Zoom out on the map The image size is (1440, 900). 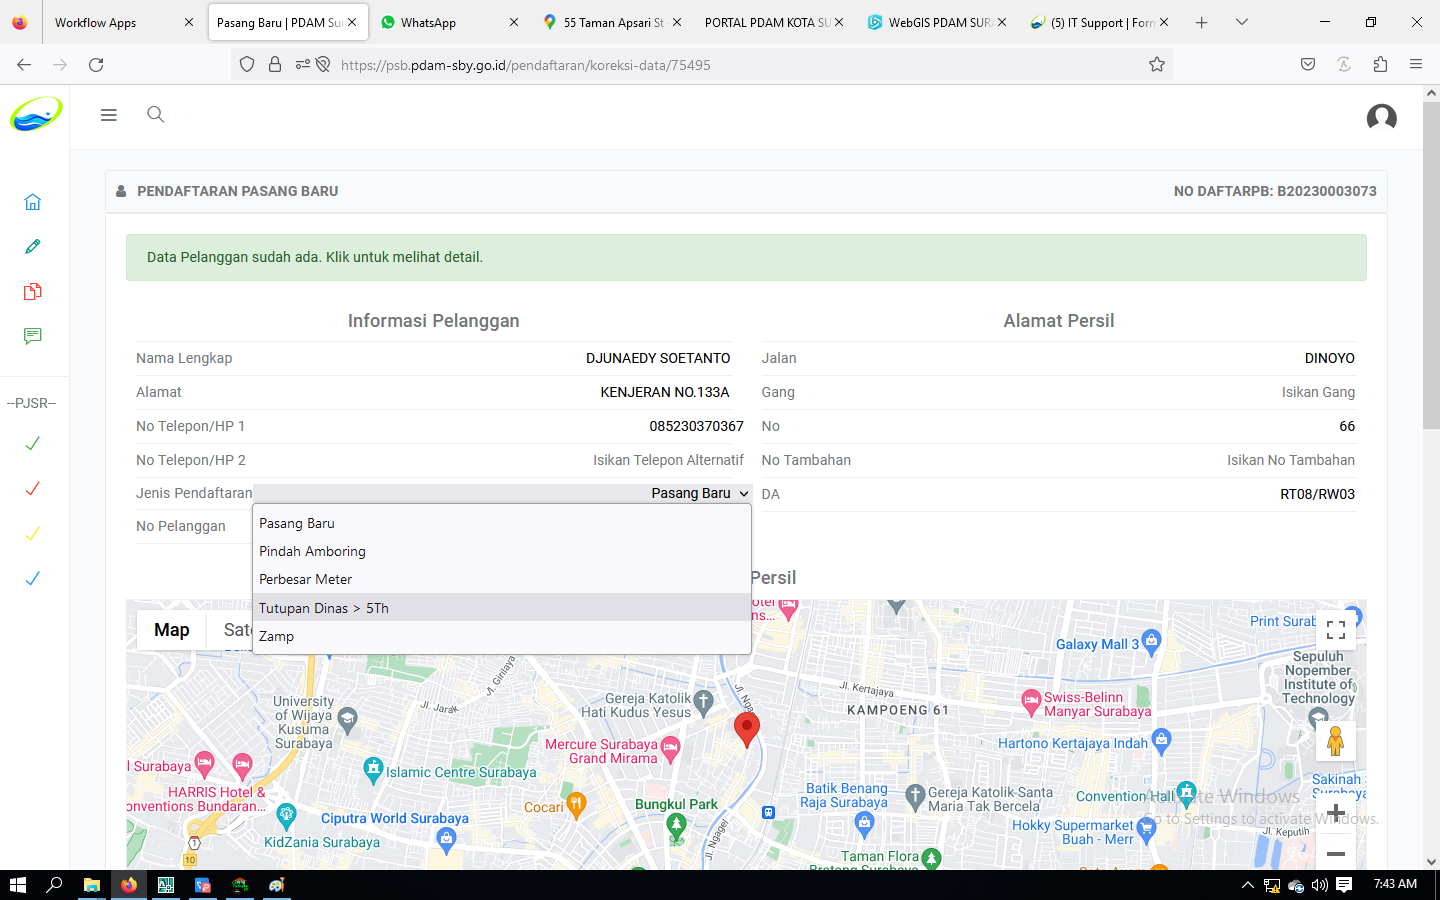pos(1335,853)
